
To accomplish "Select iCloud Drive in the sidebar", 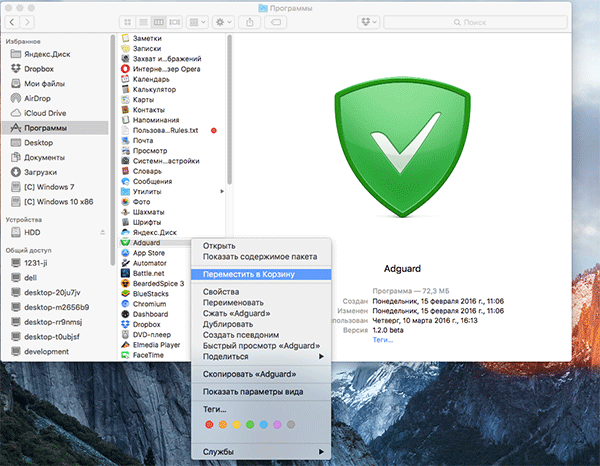I will tap(47, 113).
